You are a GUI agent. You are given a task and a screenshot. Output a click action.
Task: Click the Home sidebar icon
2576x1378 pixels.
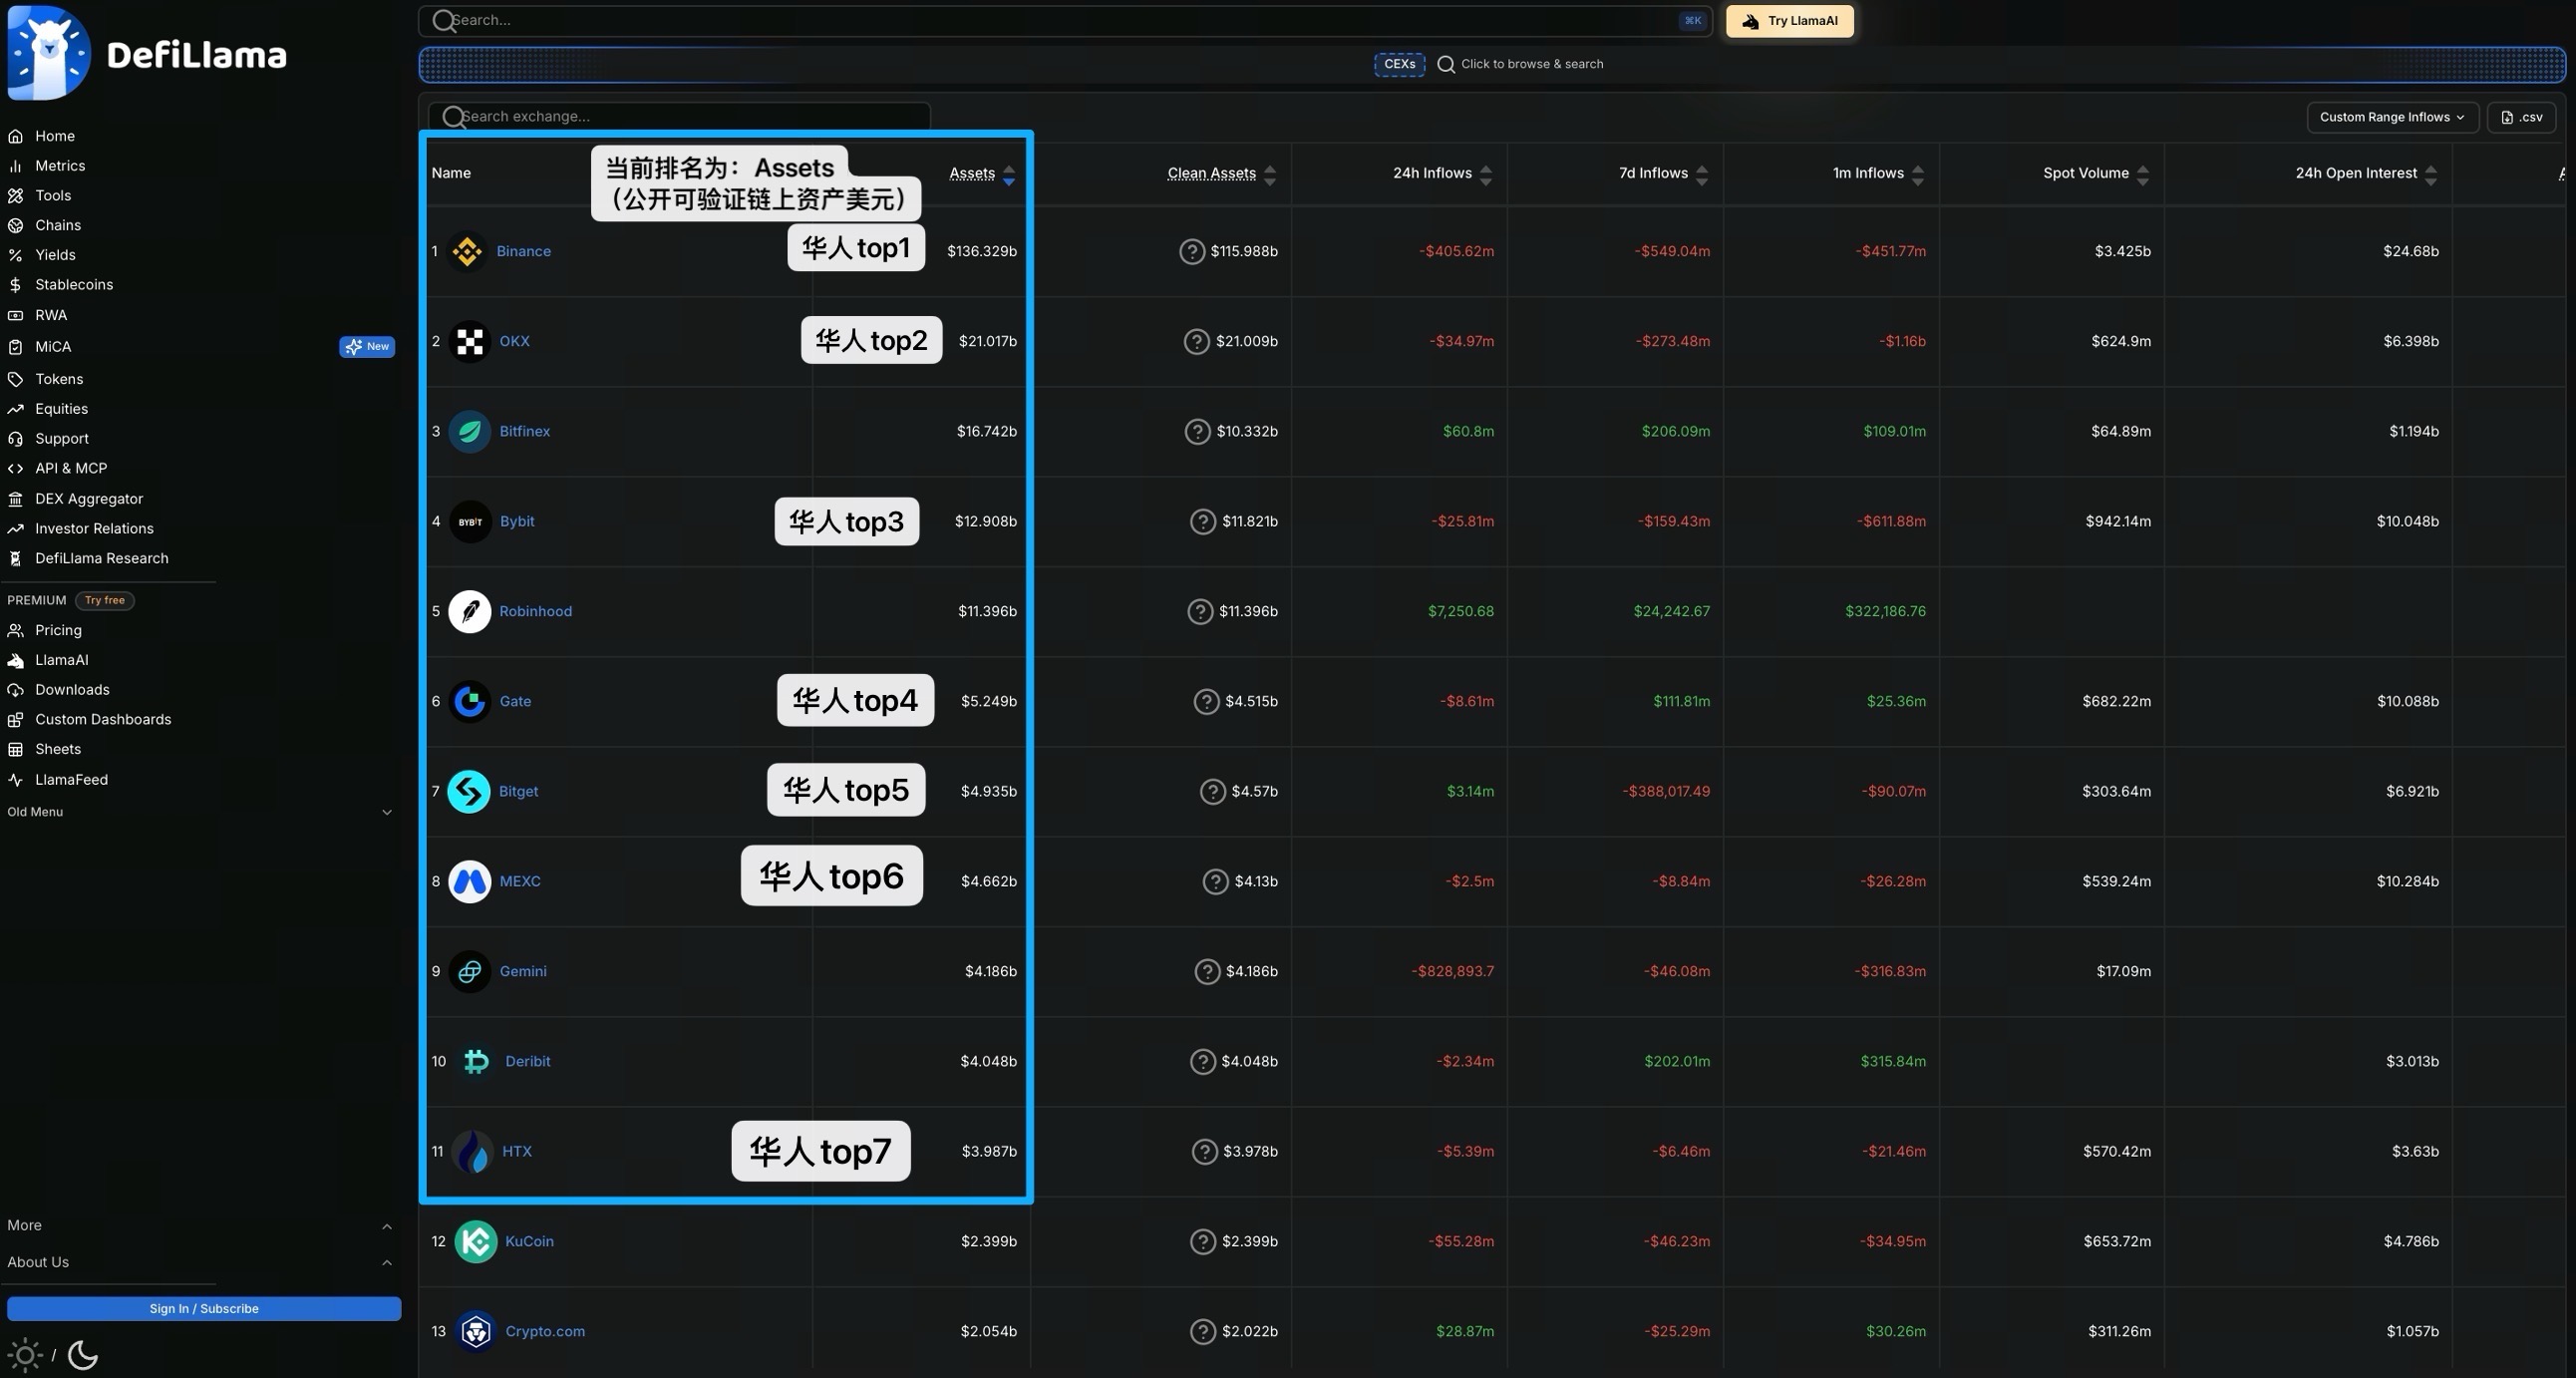click(x=15, y=136)
